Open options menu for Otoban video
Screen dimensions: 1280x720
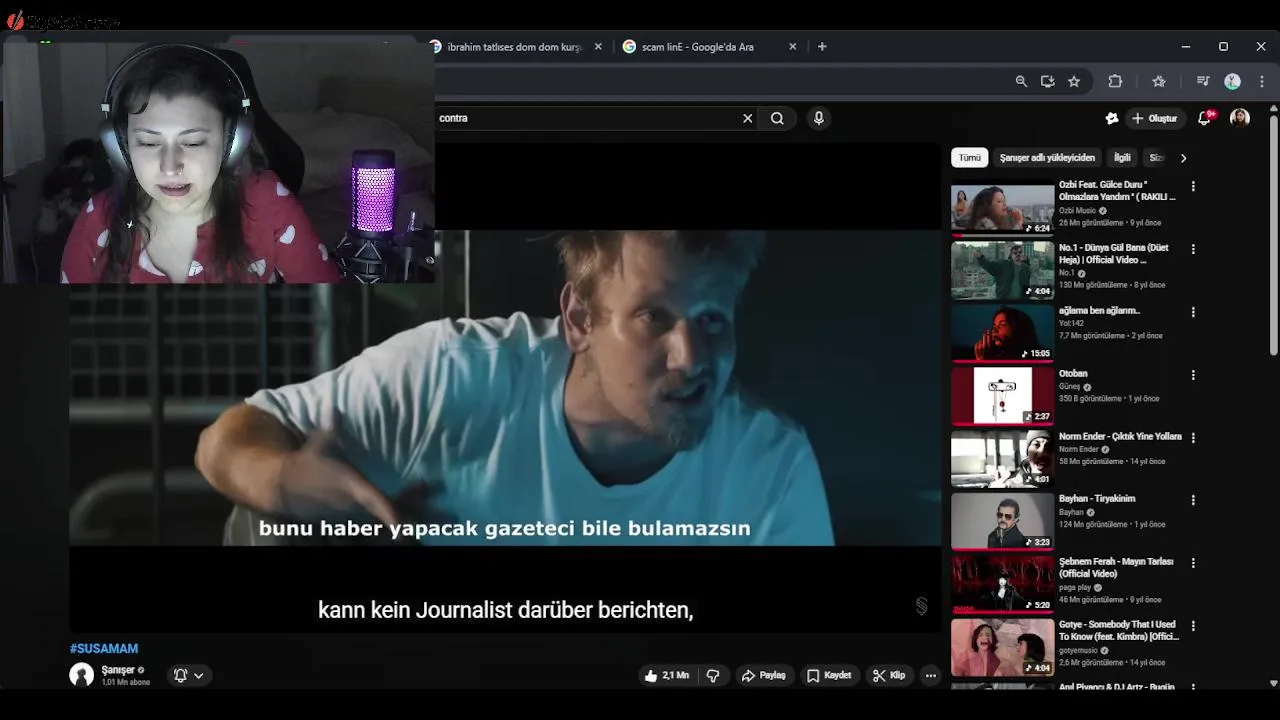click(x=1193, y=375)
